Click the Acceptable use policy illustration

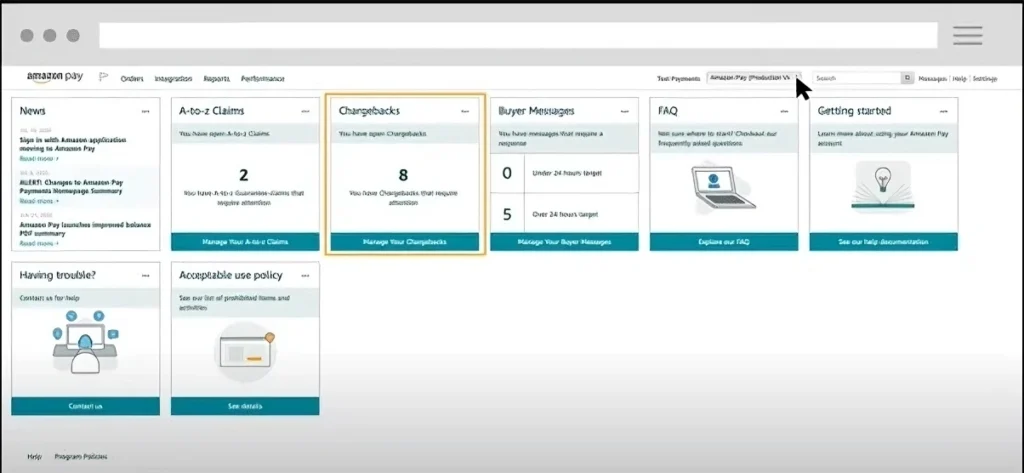coord(246,351)
